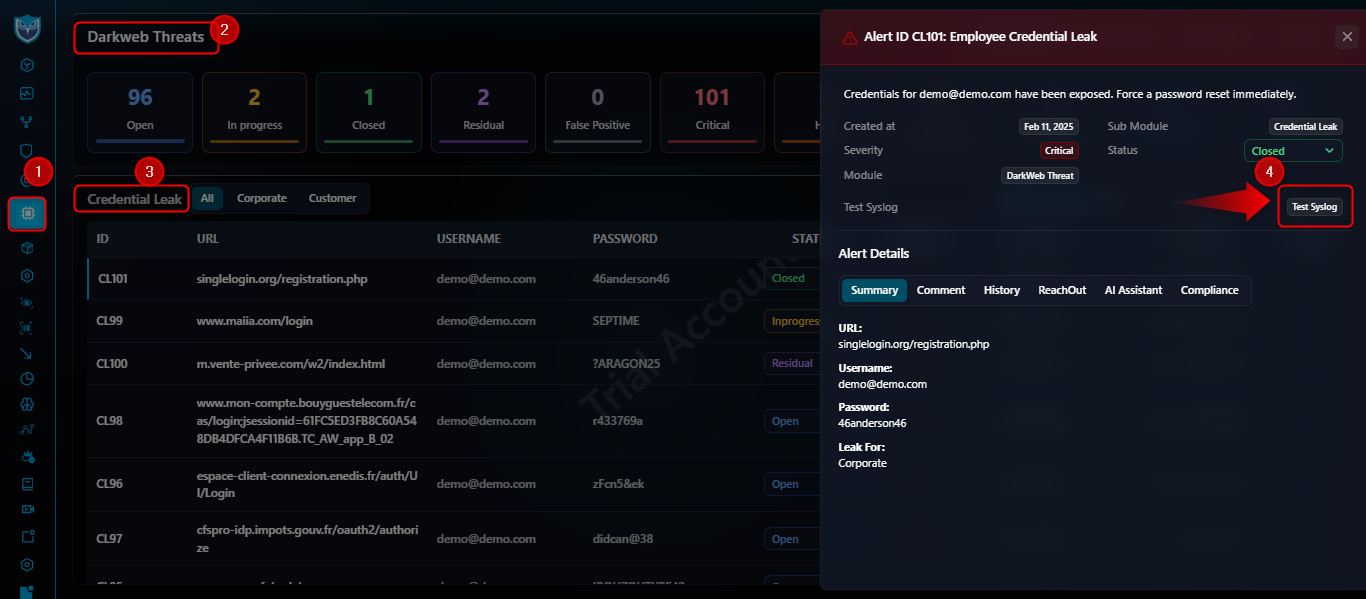
Task: Click the password cell r433769a
Action: point(618,421)
